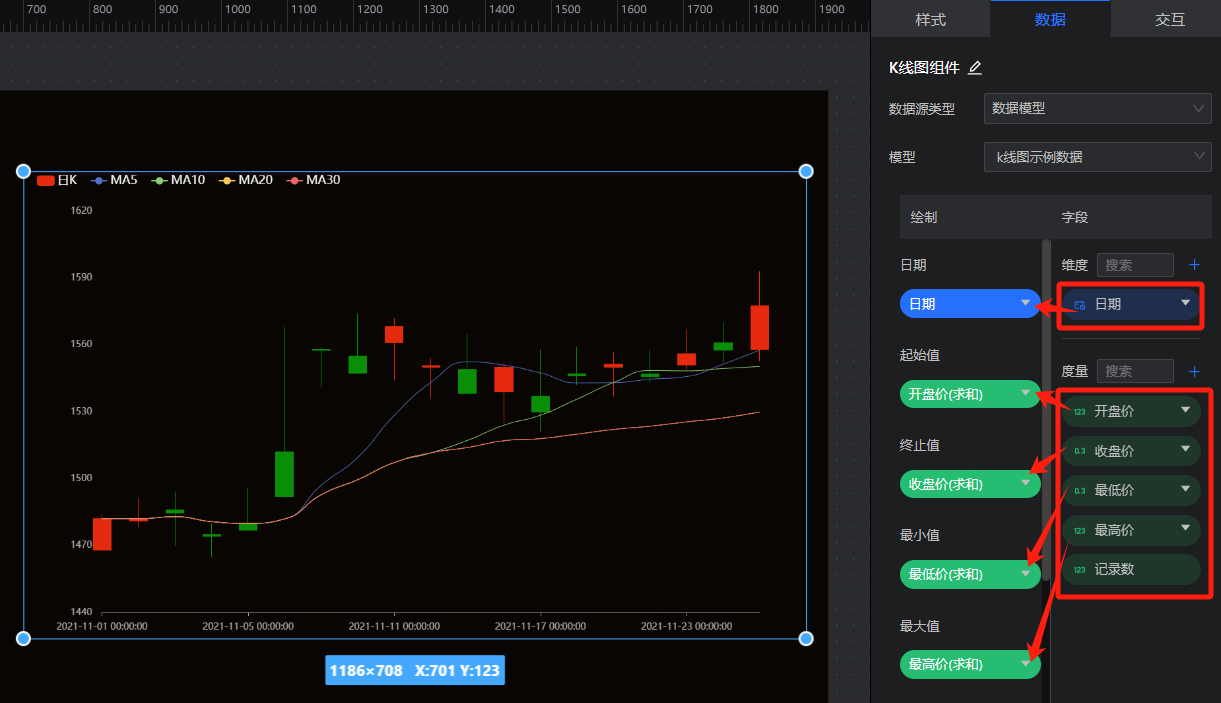The image size is (1221, 703).
Task: Open the 模型 dropdown showing k线图示例数据
Action: [1097, 157]
